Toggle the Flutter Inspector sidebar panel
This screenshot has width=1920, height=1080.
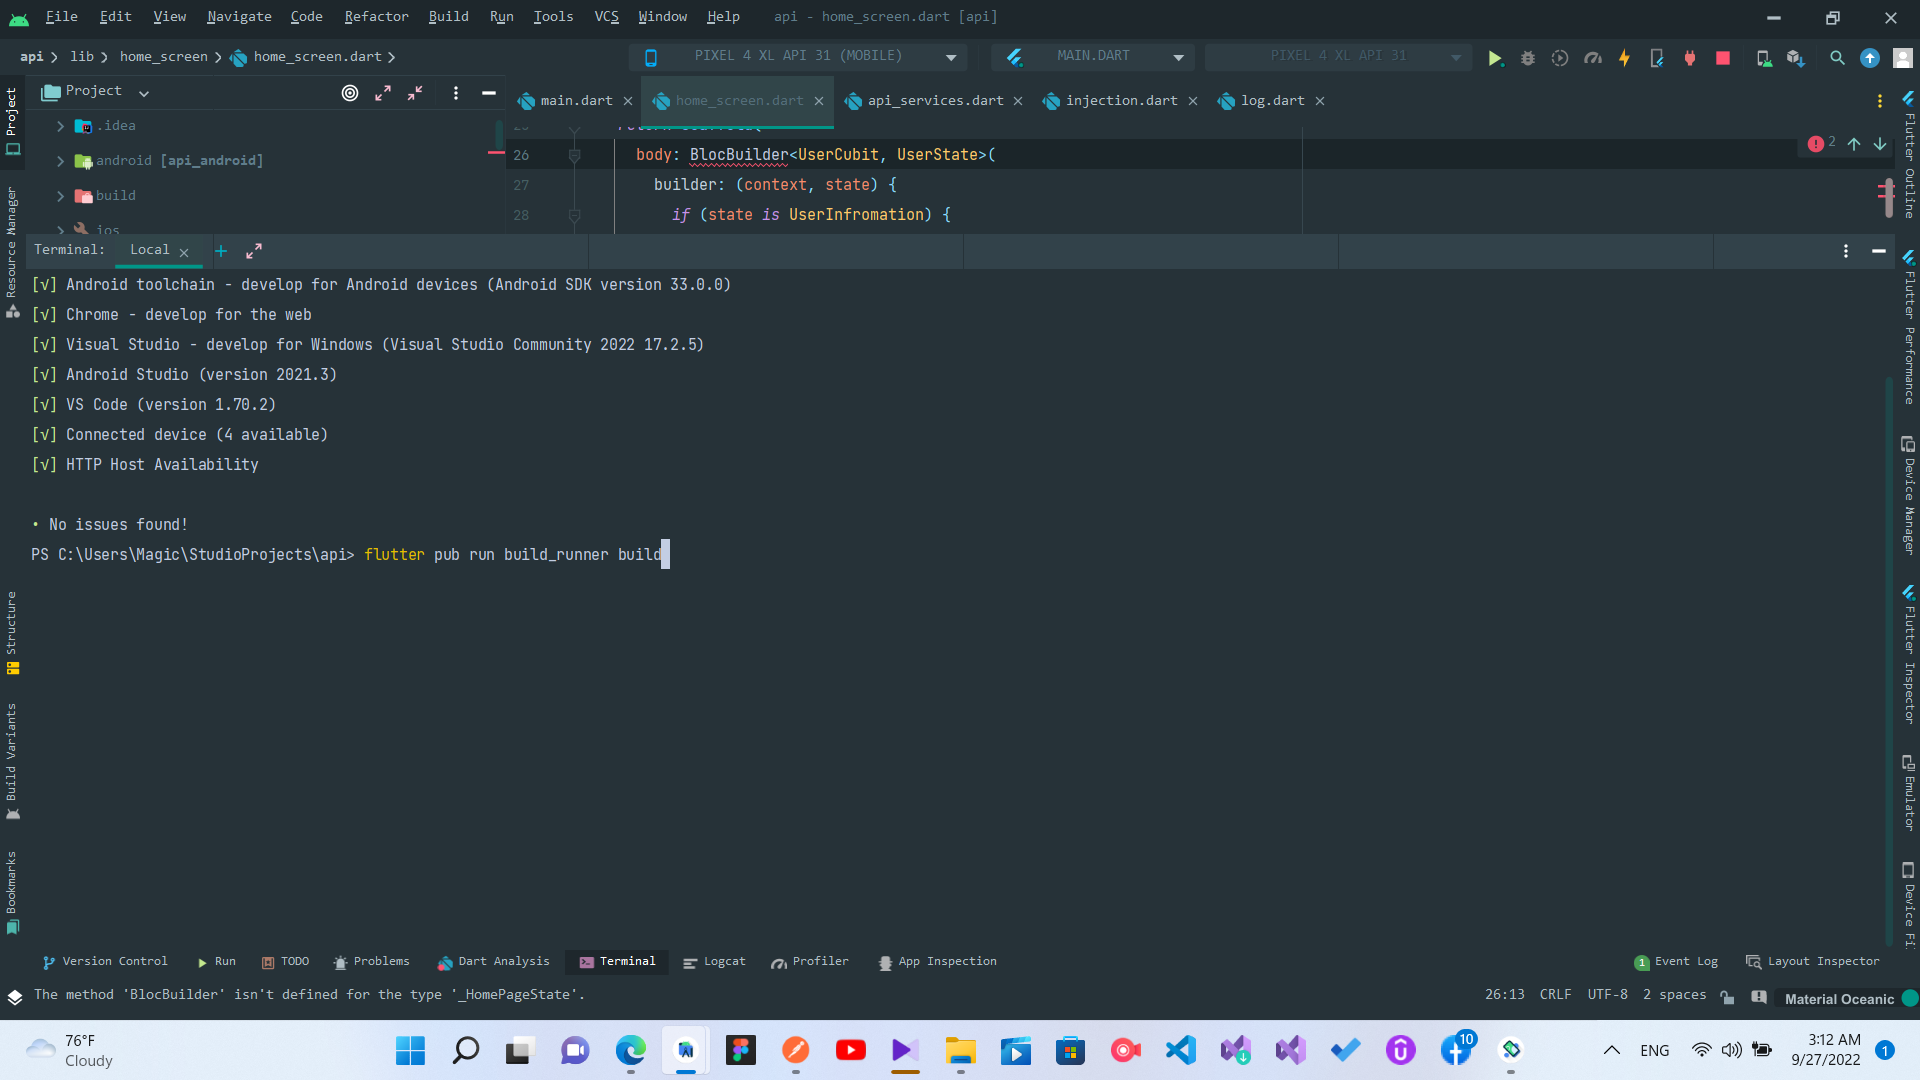1908,655
